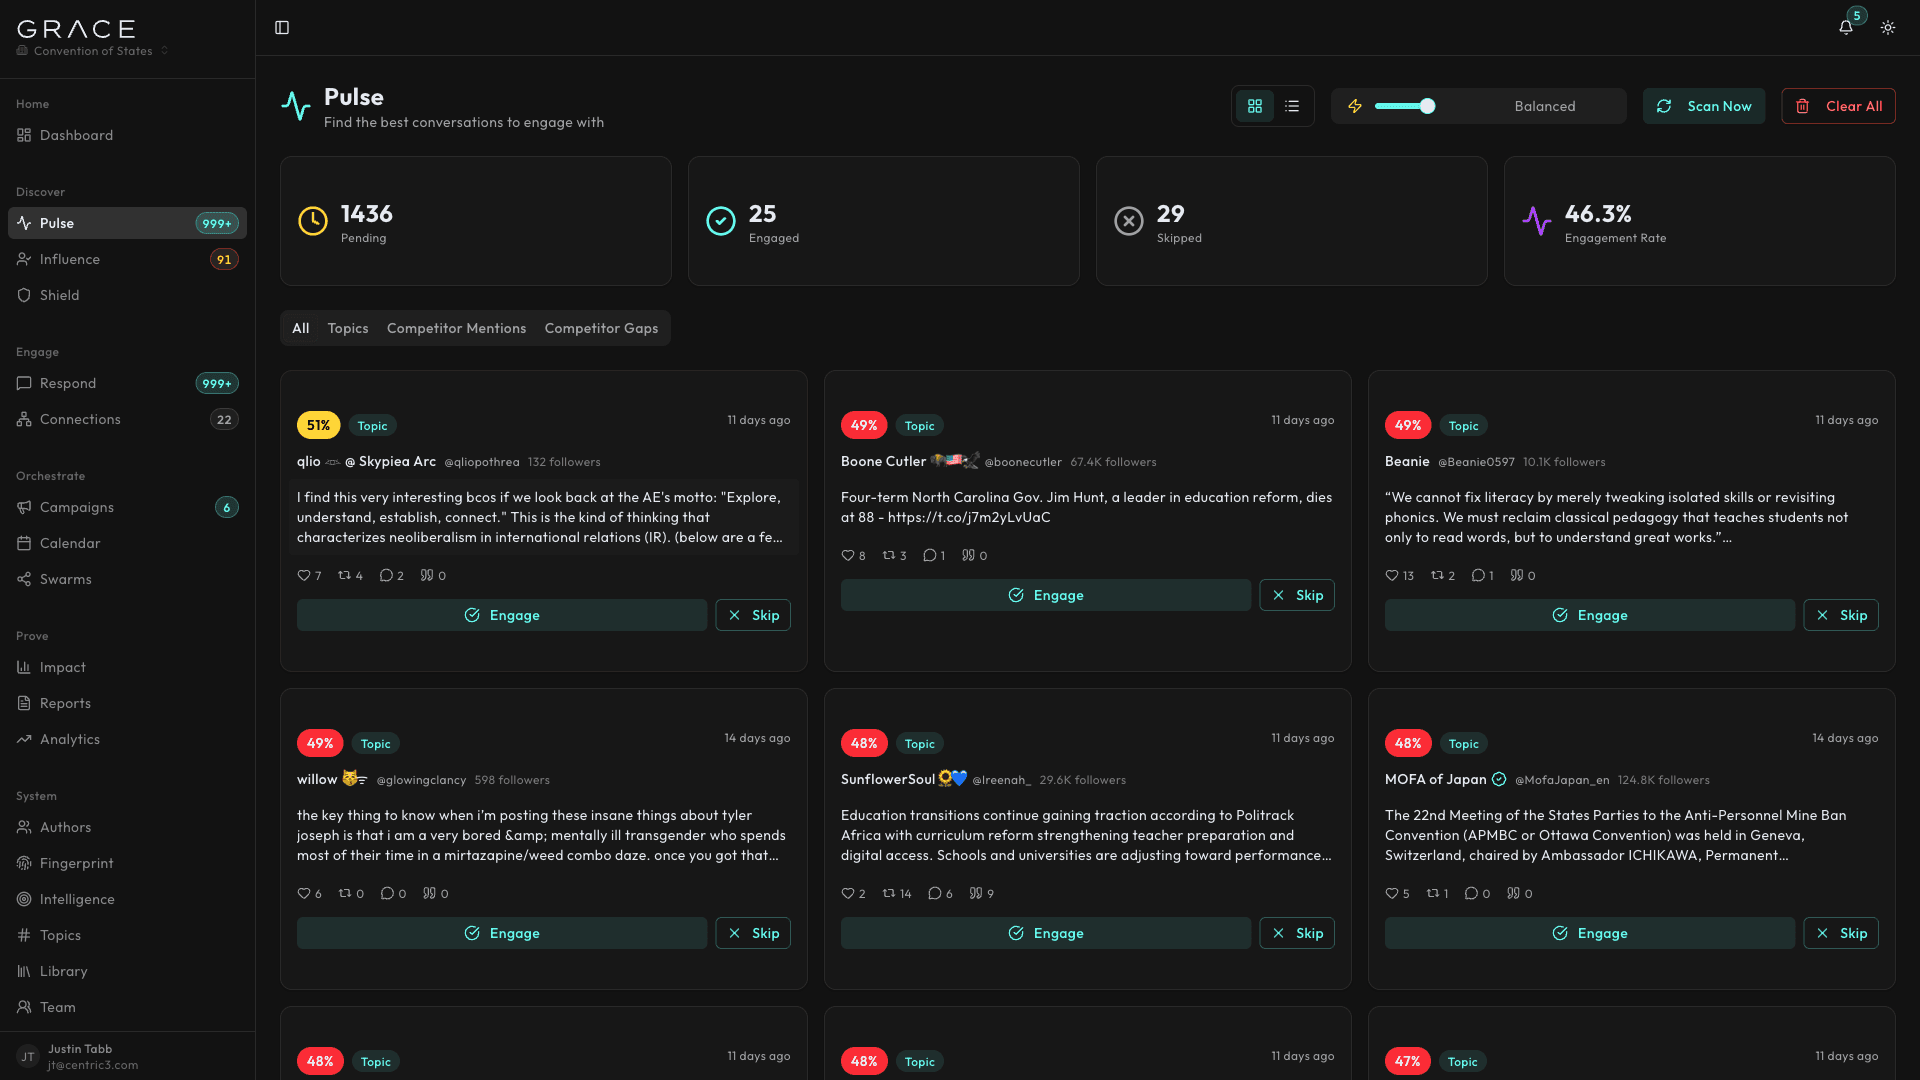Open the Shield section in sidebar
Screen dimensions: 1920x1080
(x=60, y=295)
